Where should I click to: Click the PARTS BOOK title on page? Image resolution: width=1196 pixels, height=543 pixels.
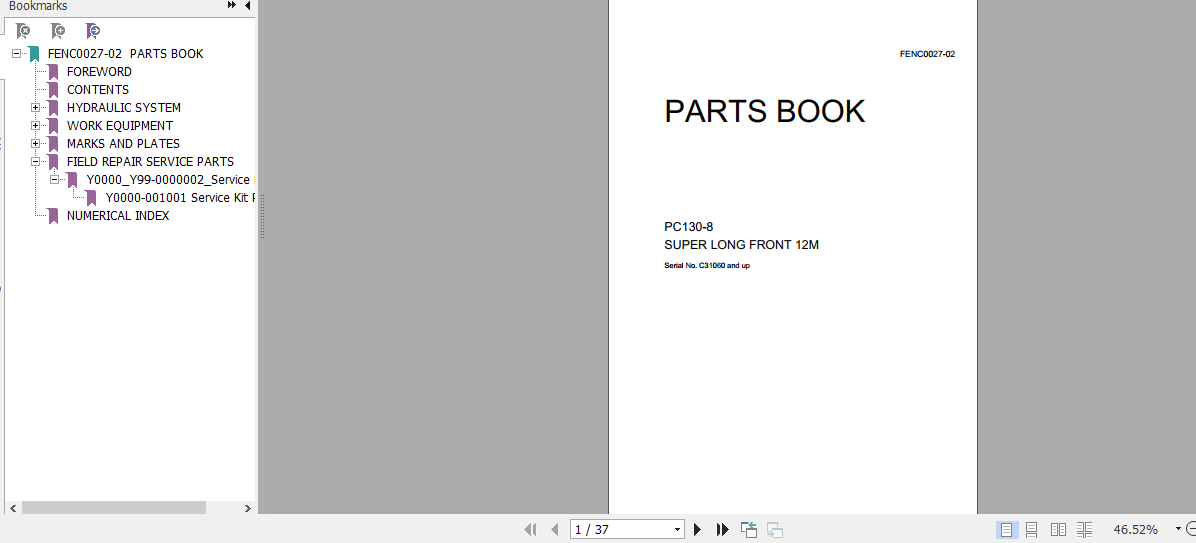coord(764,111)
